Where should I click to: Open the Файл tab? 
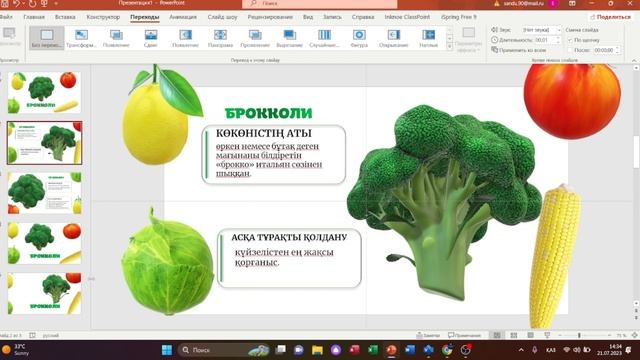pyautogui.click(x=6, y=17)
